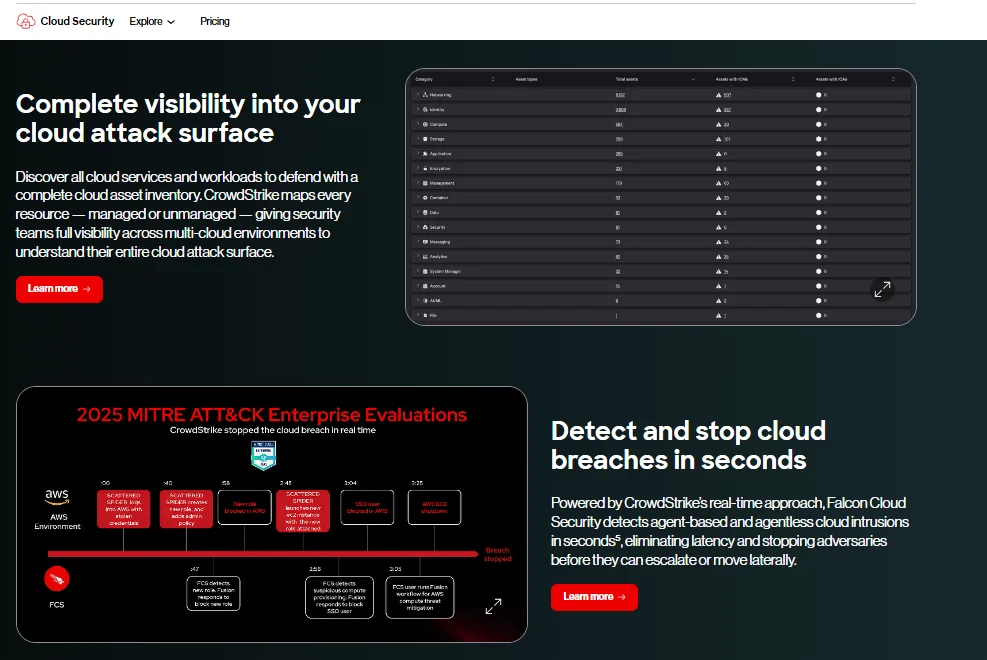
Task: Click 'FCS user runs Fusion workflow' box
Action: tap(420, 597)
